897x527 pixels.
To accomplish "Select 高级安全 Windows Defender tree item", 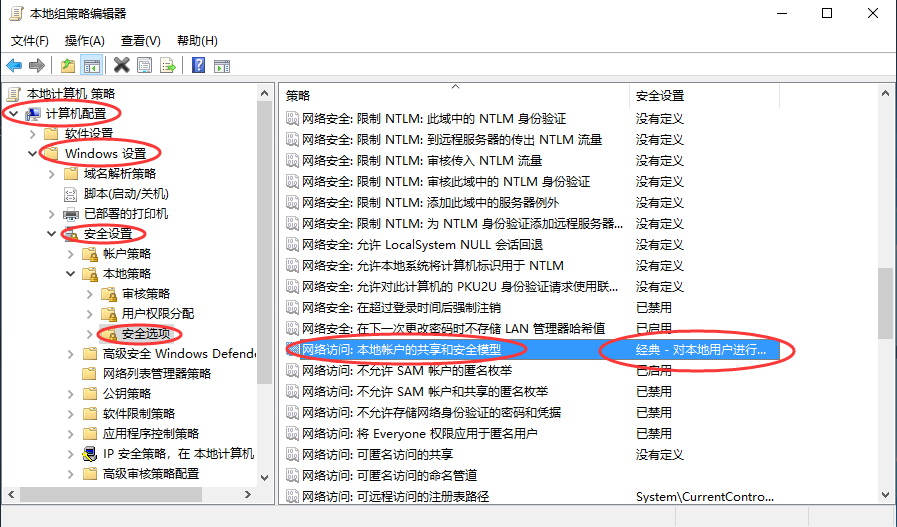I will point(179,354).
